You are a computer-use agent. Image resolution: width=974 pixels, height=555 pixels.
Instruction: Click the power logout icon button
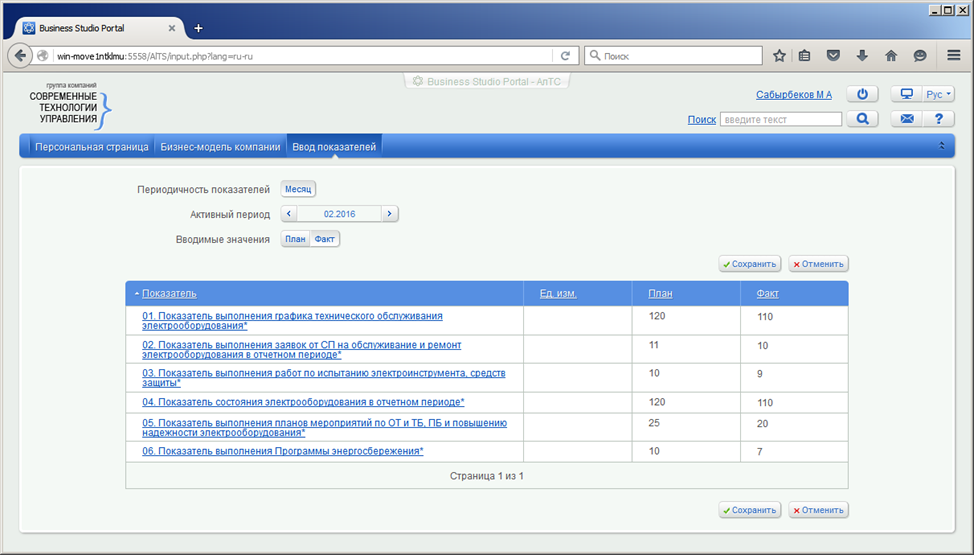click(862, 95)
